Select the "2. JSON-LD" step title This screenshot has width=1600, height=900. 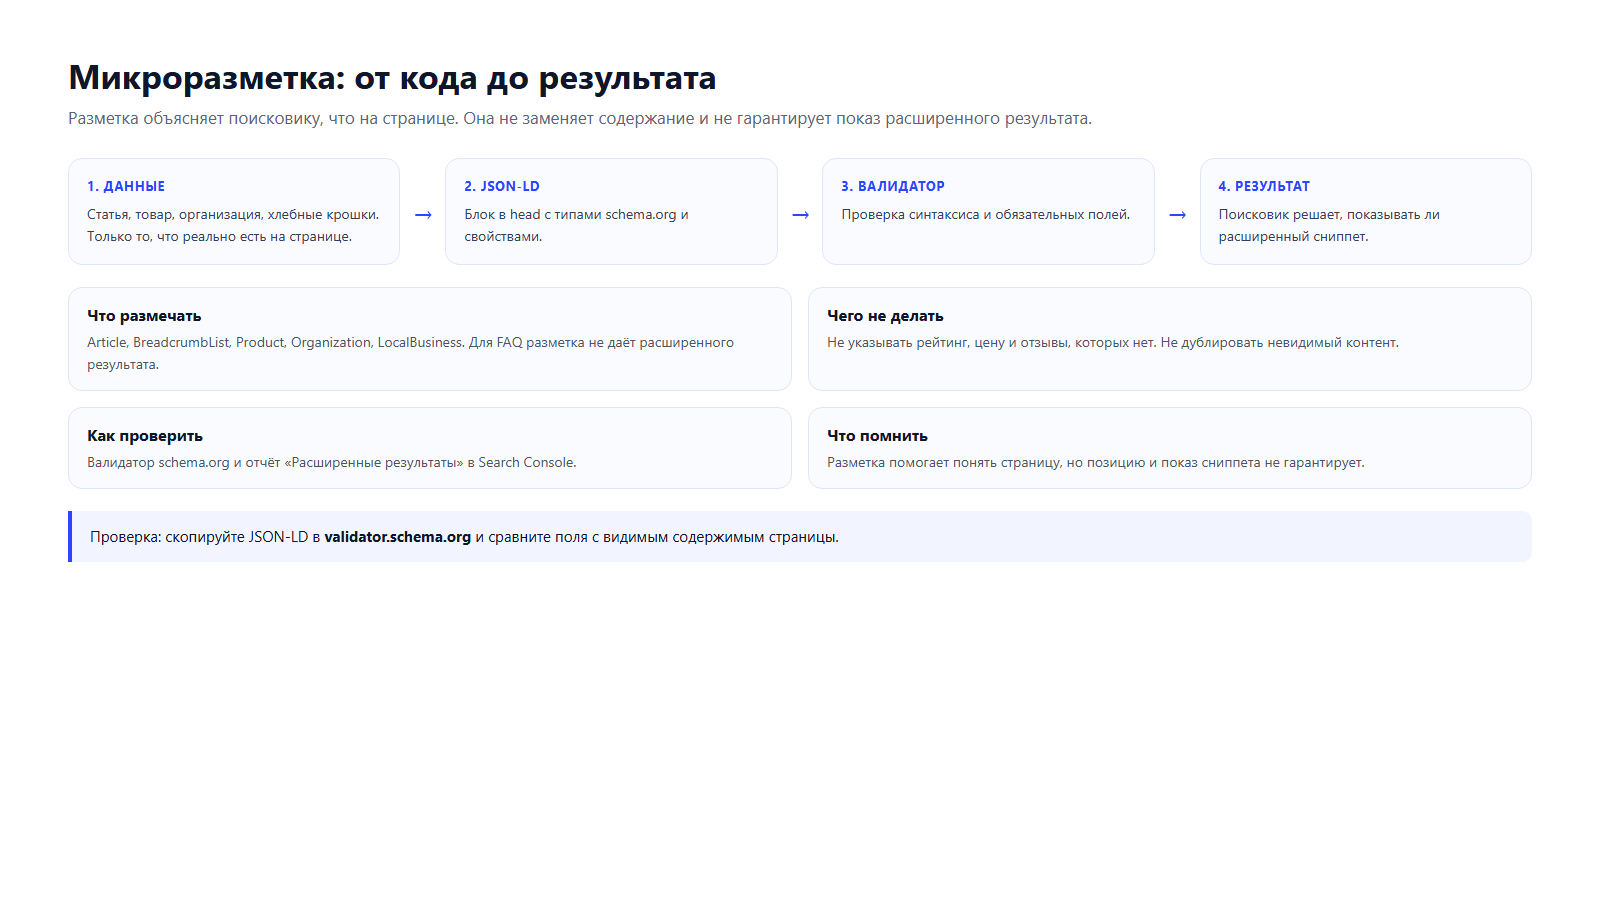(x=502, y=186)
